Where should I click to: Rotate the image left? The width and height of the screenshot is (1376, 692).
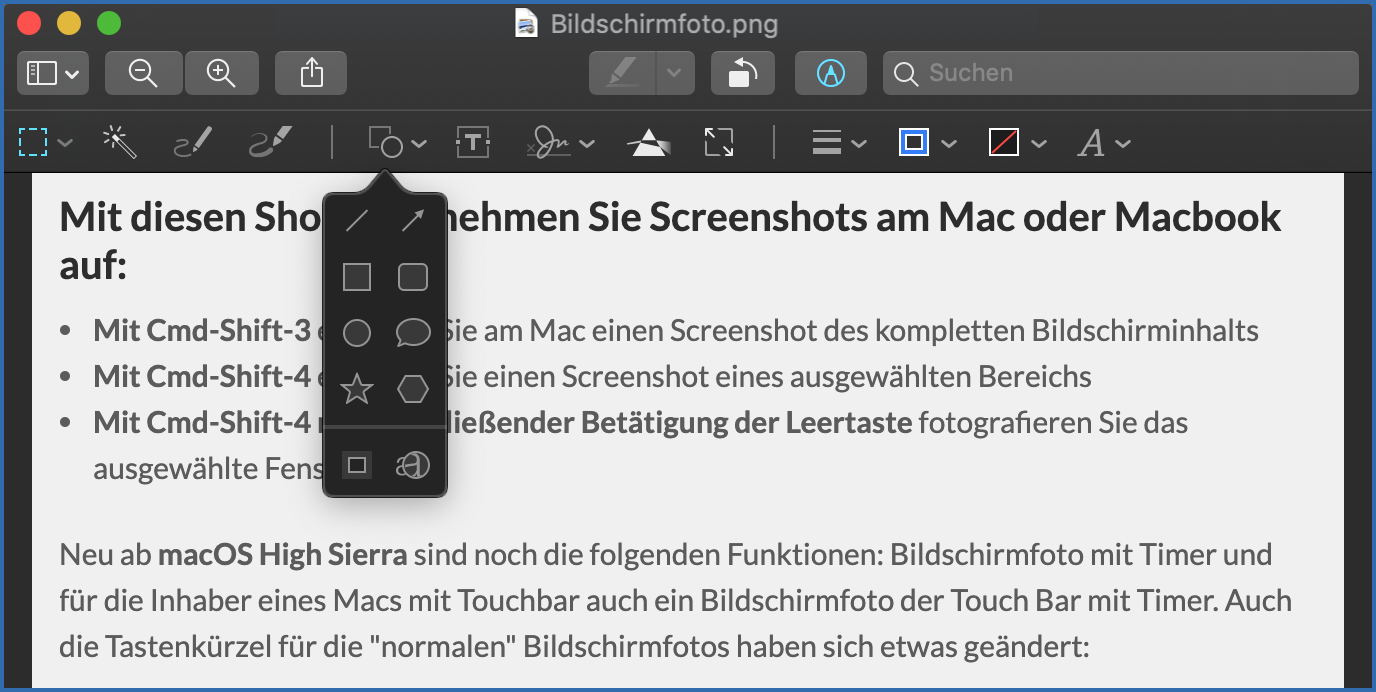[x=742, y=73]
